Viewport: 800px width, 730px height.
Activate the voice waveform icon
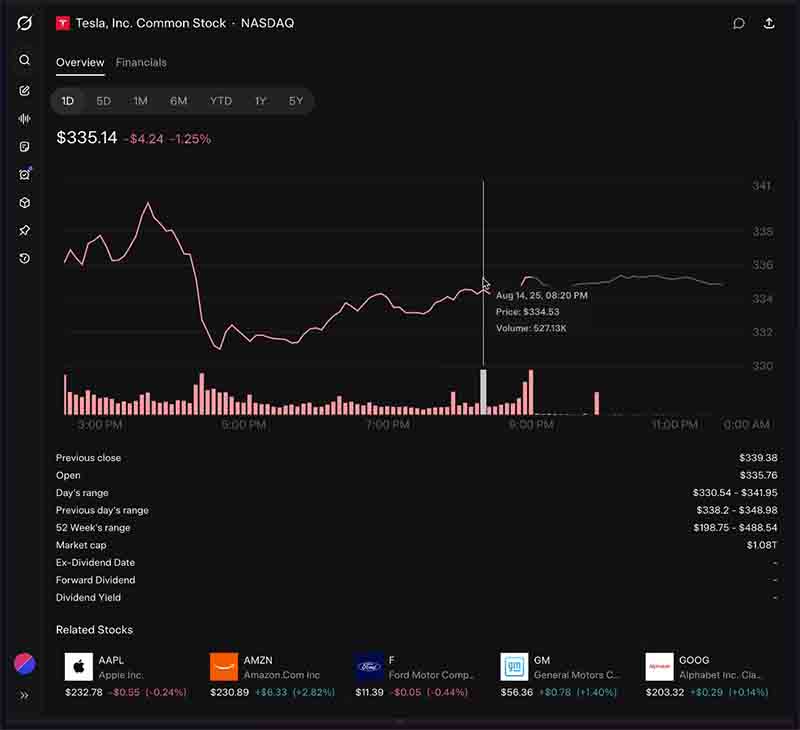[24, 119]
